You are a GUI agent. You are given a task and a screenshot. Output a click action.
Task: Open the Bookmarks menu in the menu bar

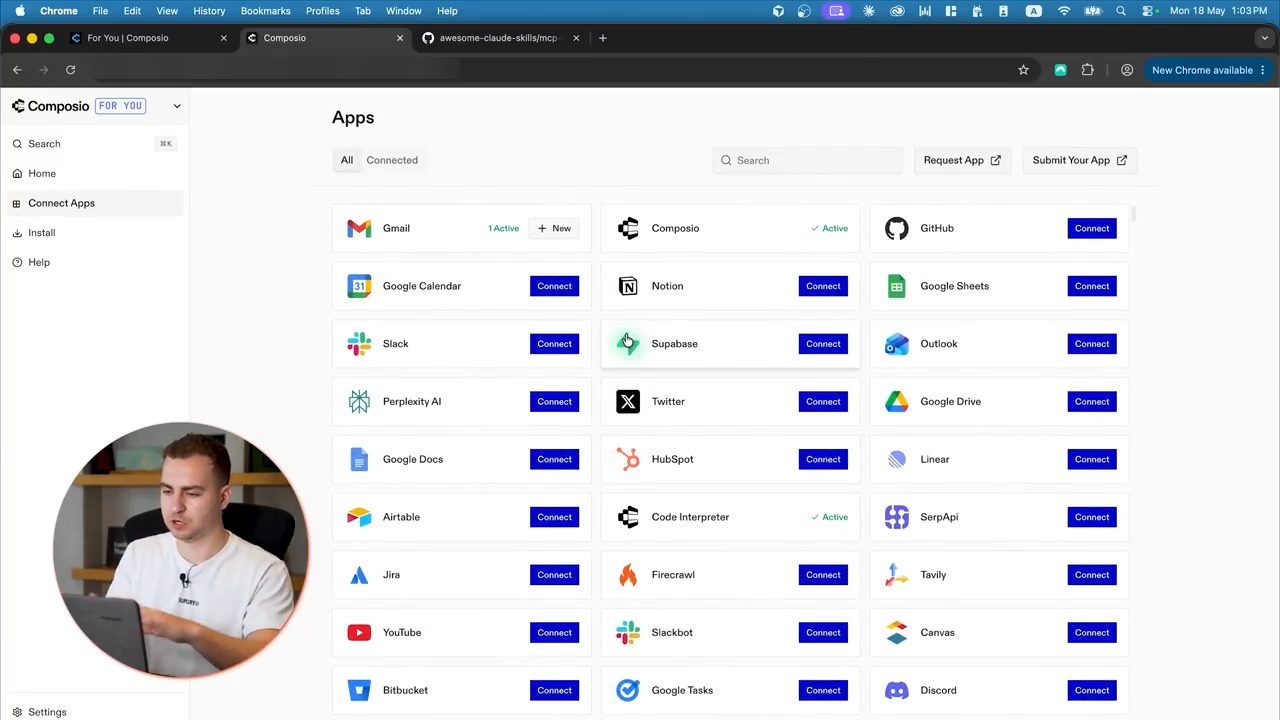[x=265, y=11]
